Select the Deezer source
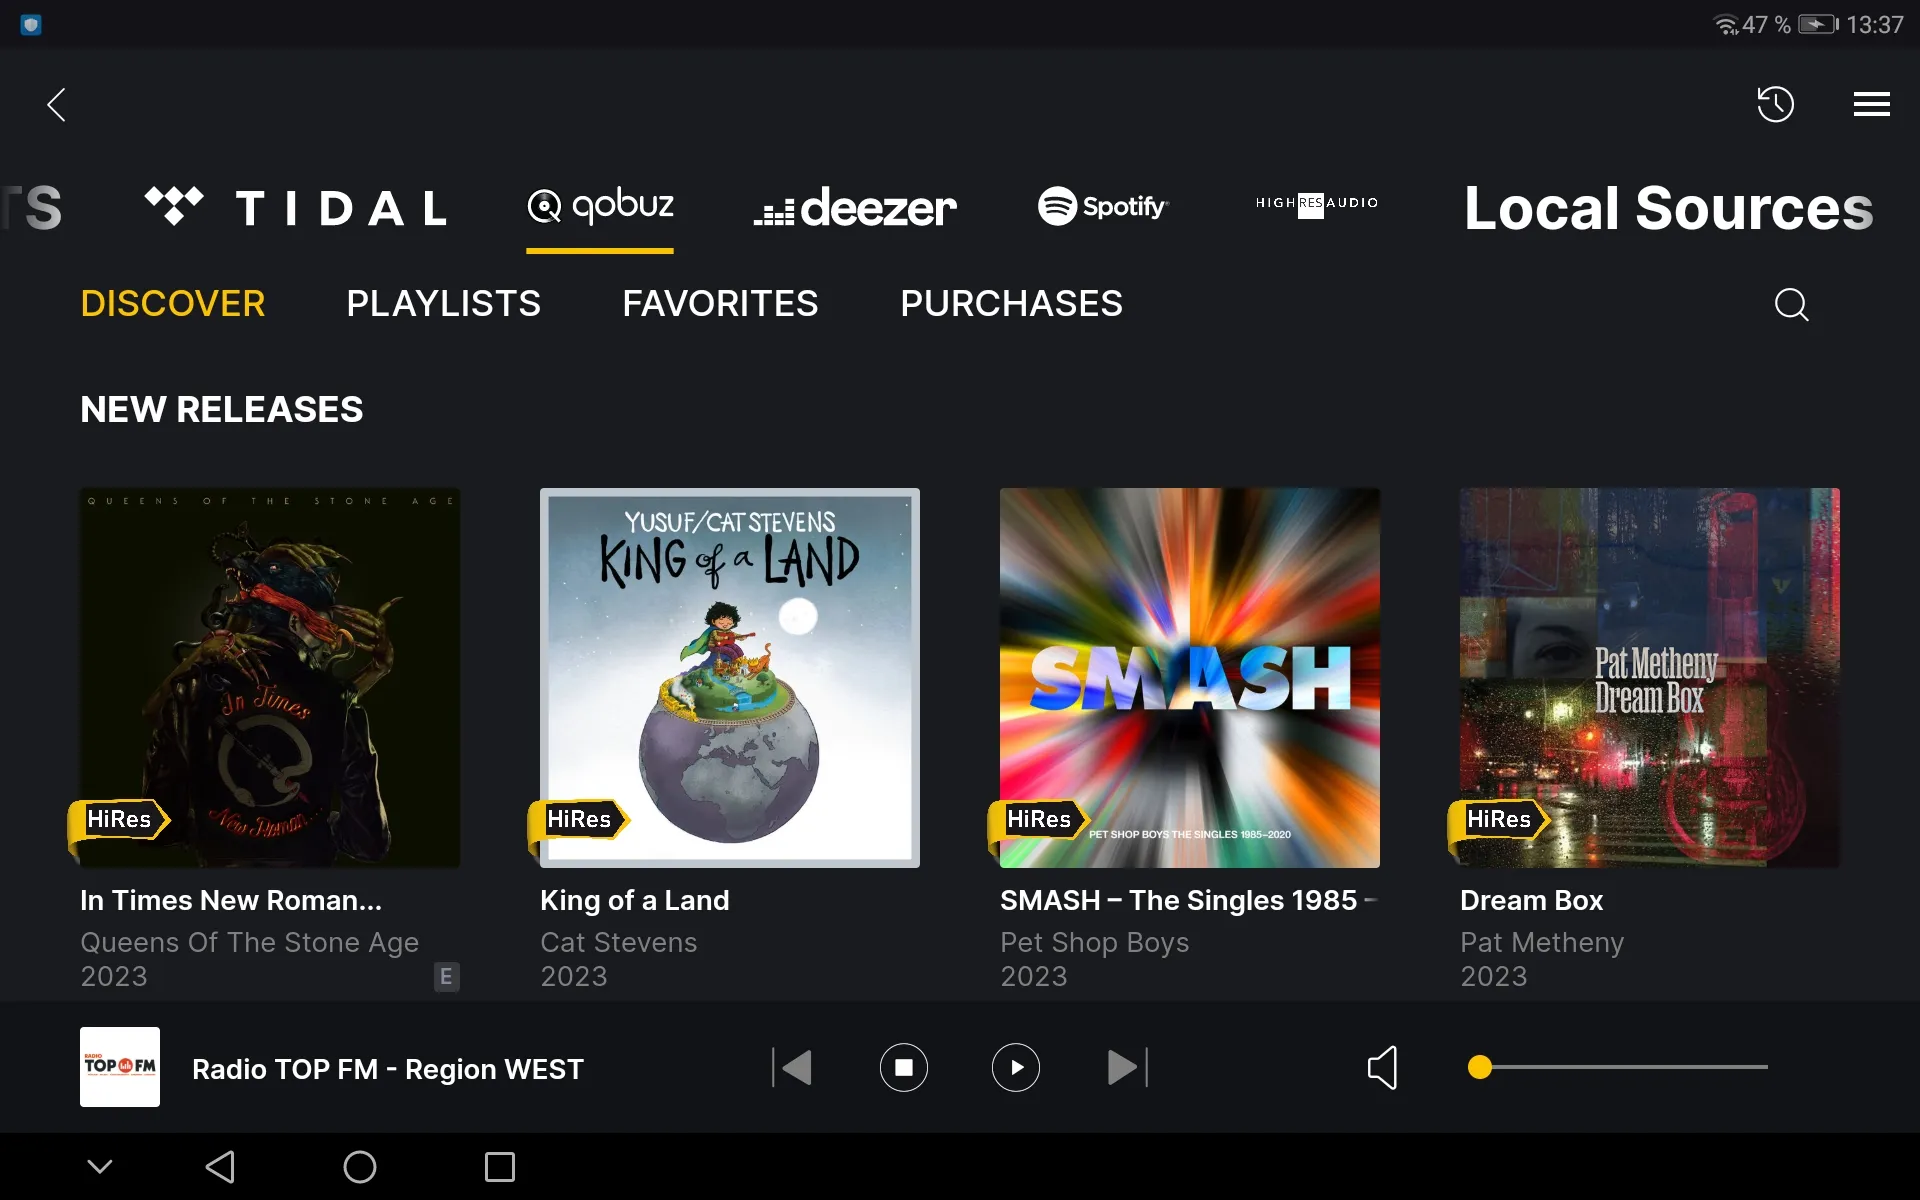Image resolution: width=1920 pixels, height=1200 pixels. (x=855, y=207)
